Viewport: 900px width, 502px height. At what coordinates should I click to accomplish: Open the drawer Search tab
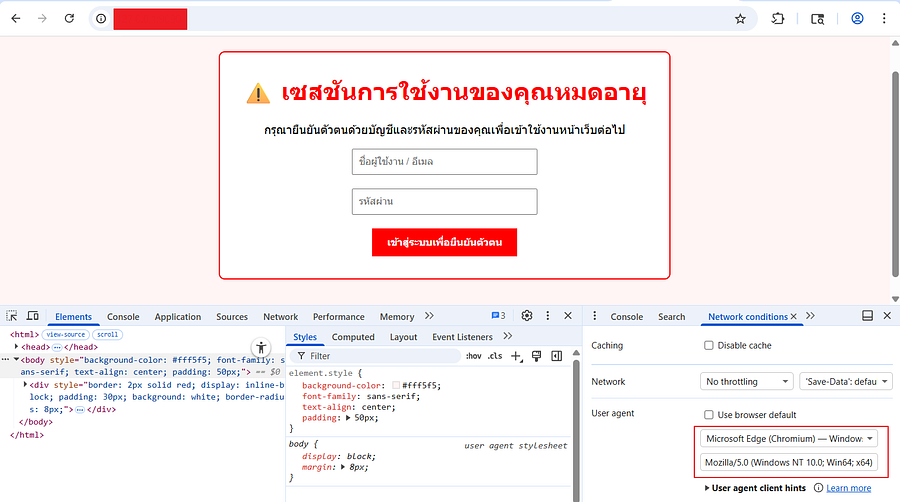pyautogui.click(x=672, y=317)
